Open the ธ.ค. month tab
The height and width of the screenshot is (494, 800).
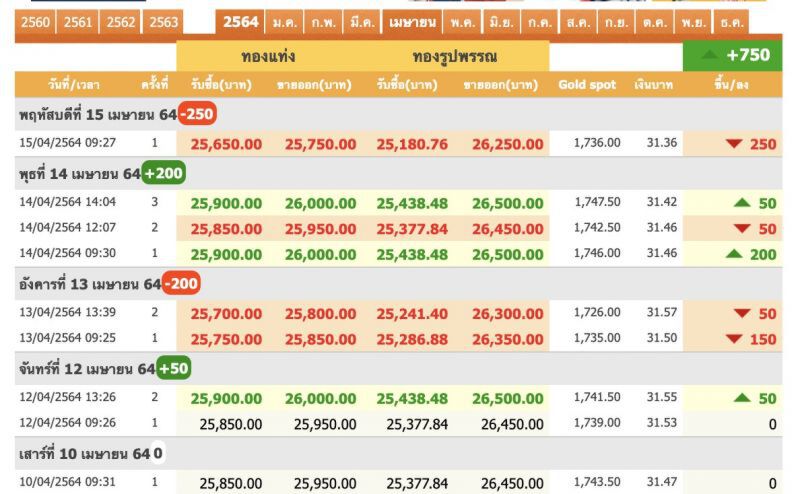coord(732,22)
